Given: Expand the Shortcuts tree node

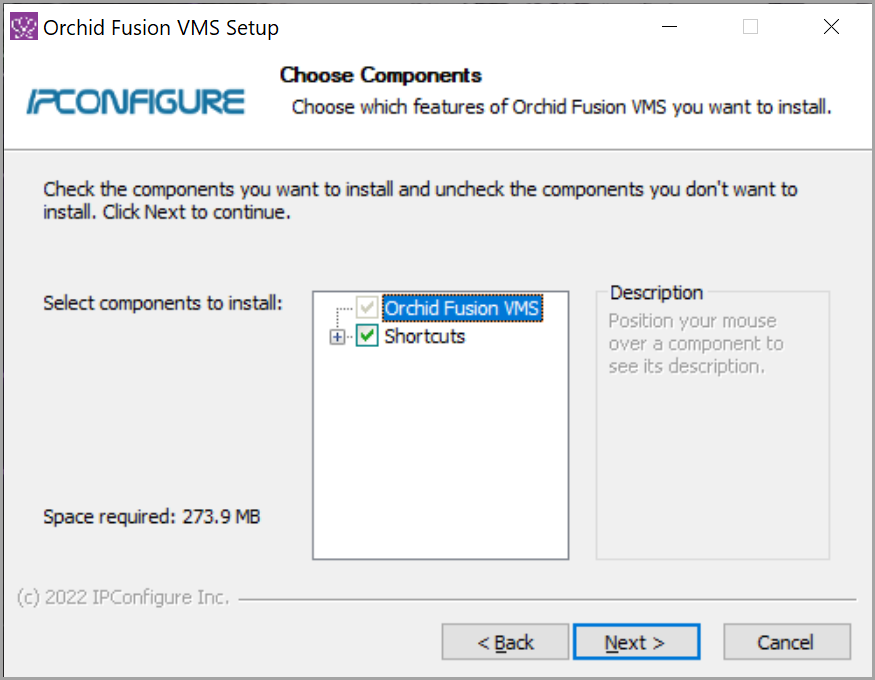Looking at the screenshot, I should pyautogui.click(x=337, y=338).
